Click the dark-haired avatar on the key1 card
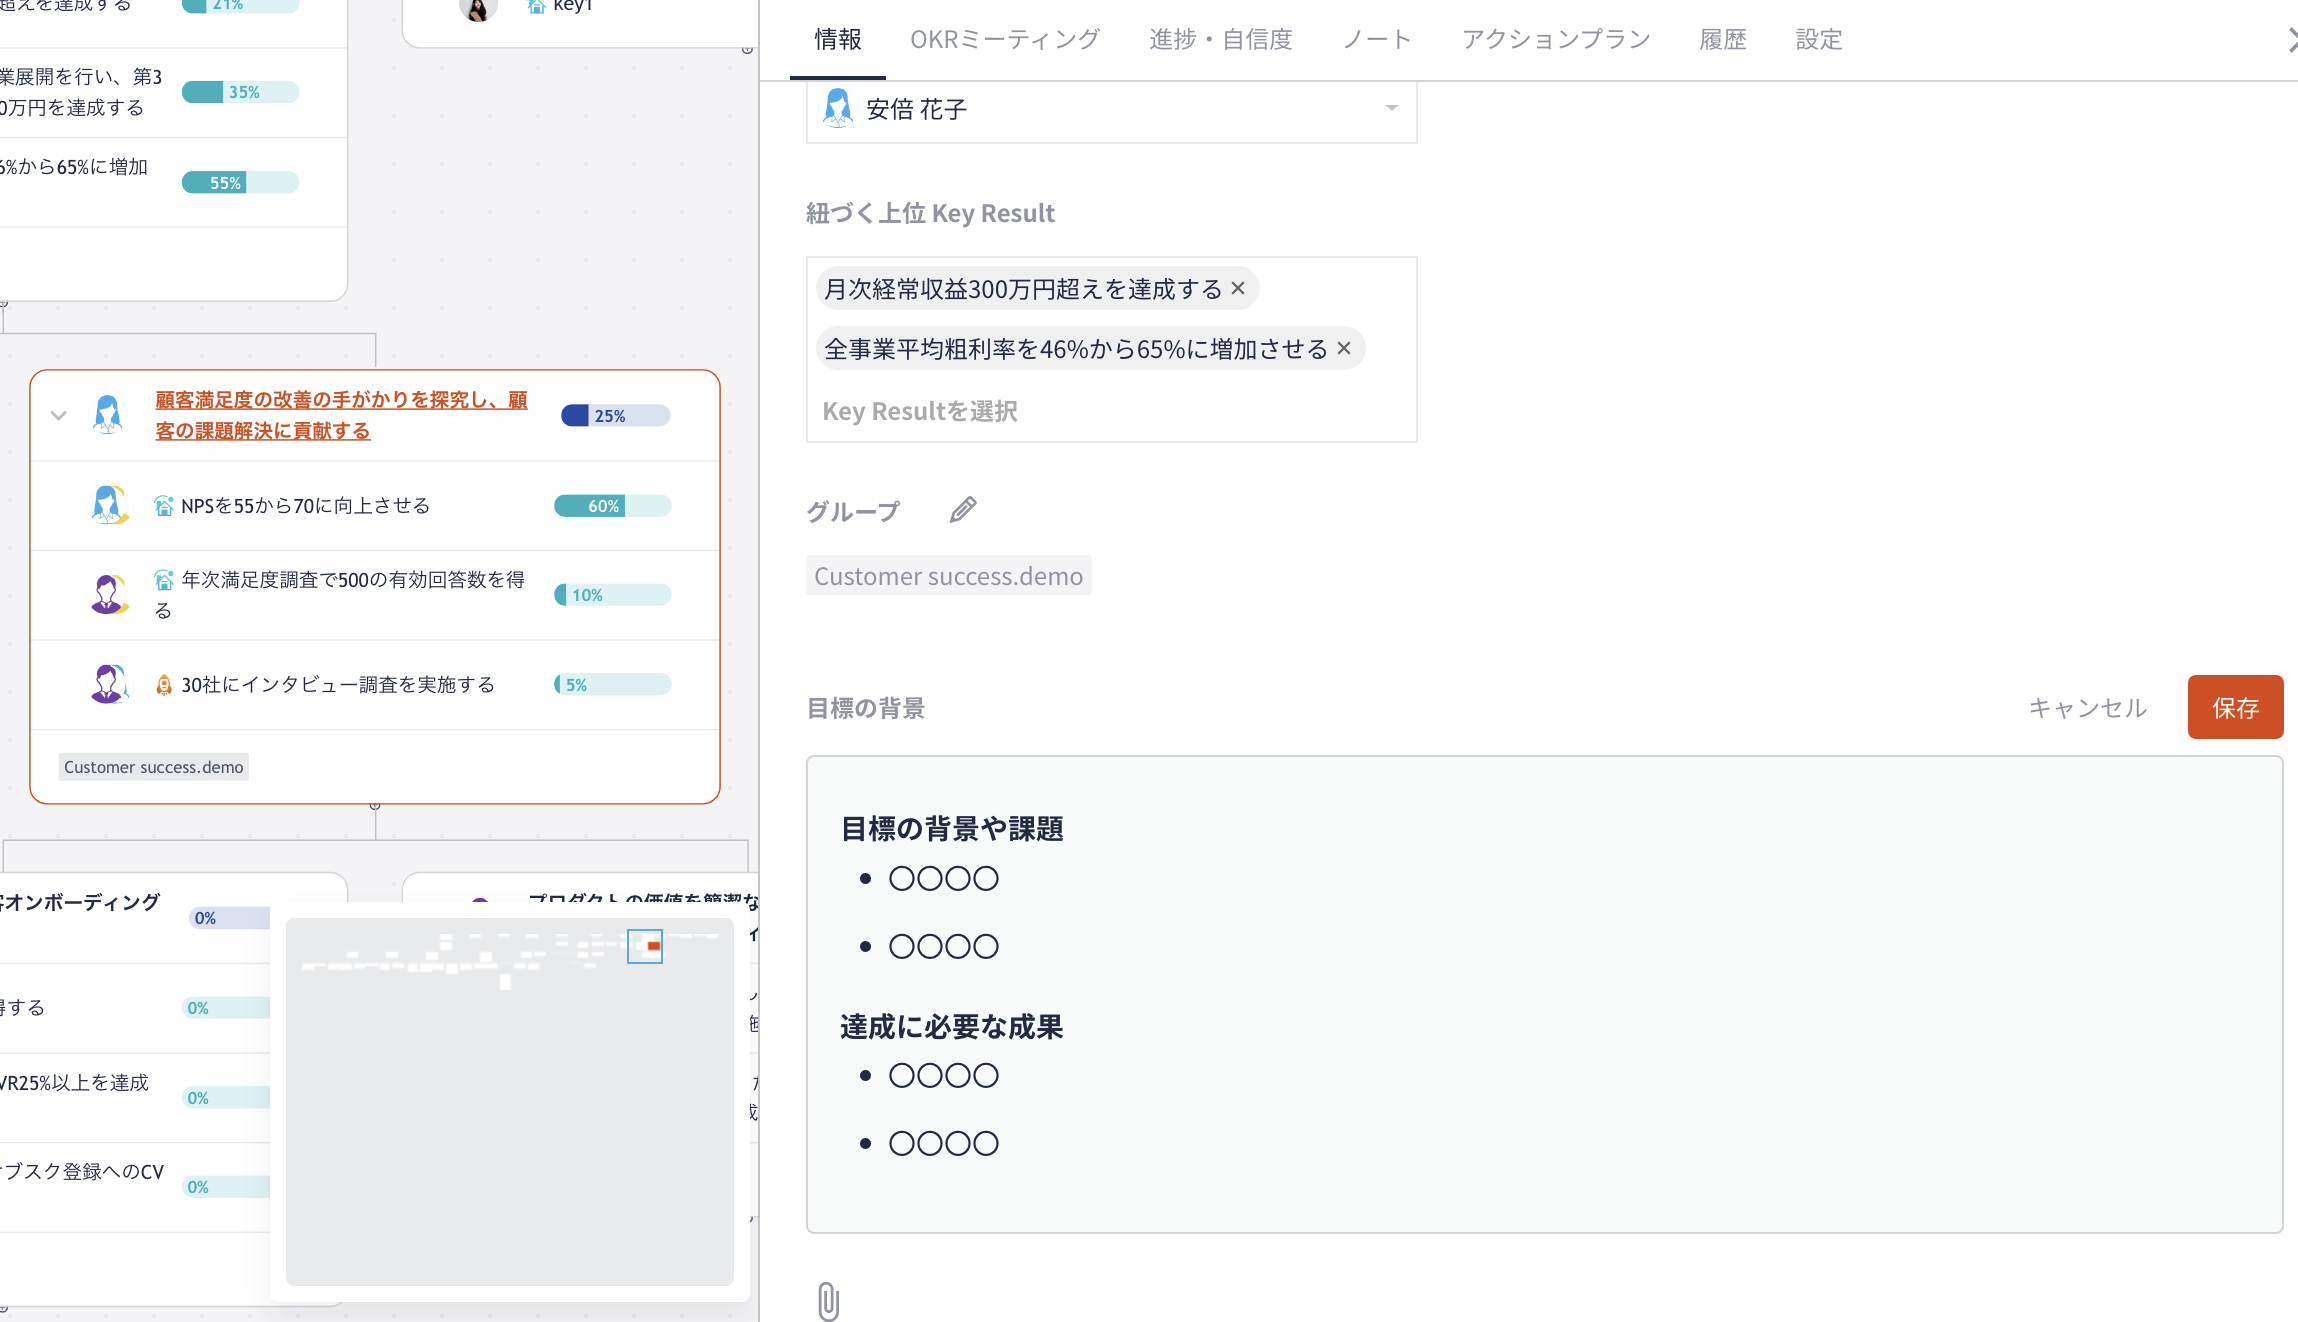This screenshot has height=1322, width=2298. tap(478, 8)
